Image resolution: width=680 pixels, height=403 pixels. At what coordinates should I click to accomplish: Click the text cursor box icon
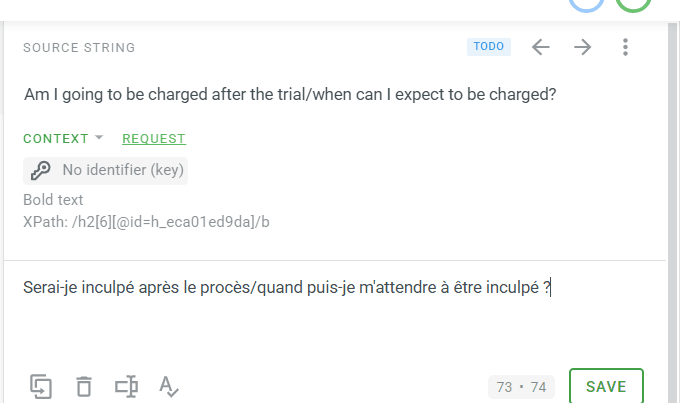(126, 386)
